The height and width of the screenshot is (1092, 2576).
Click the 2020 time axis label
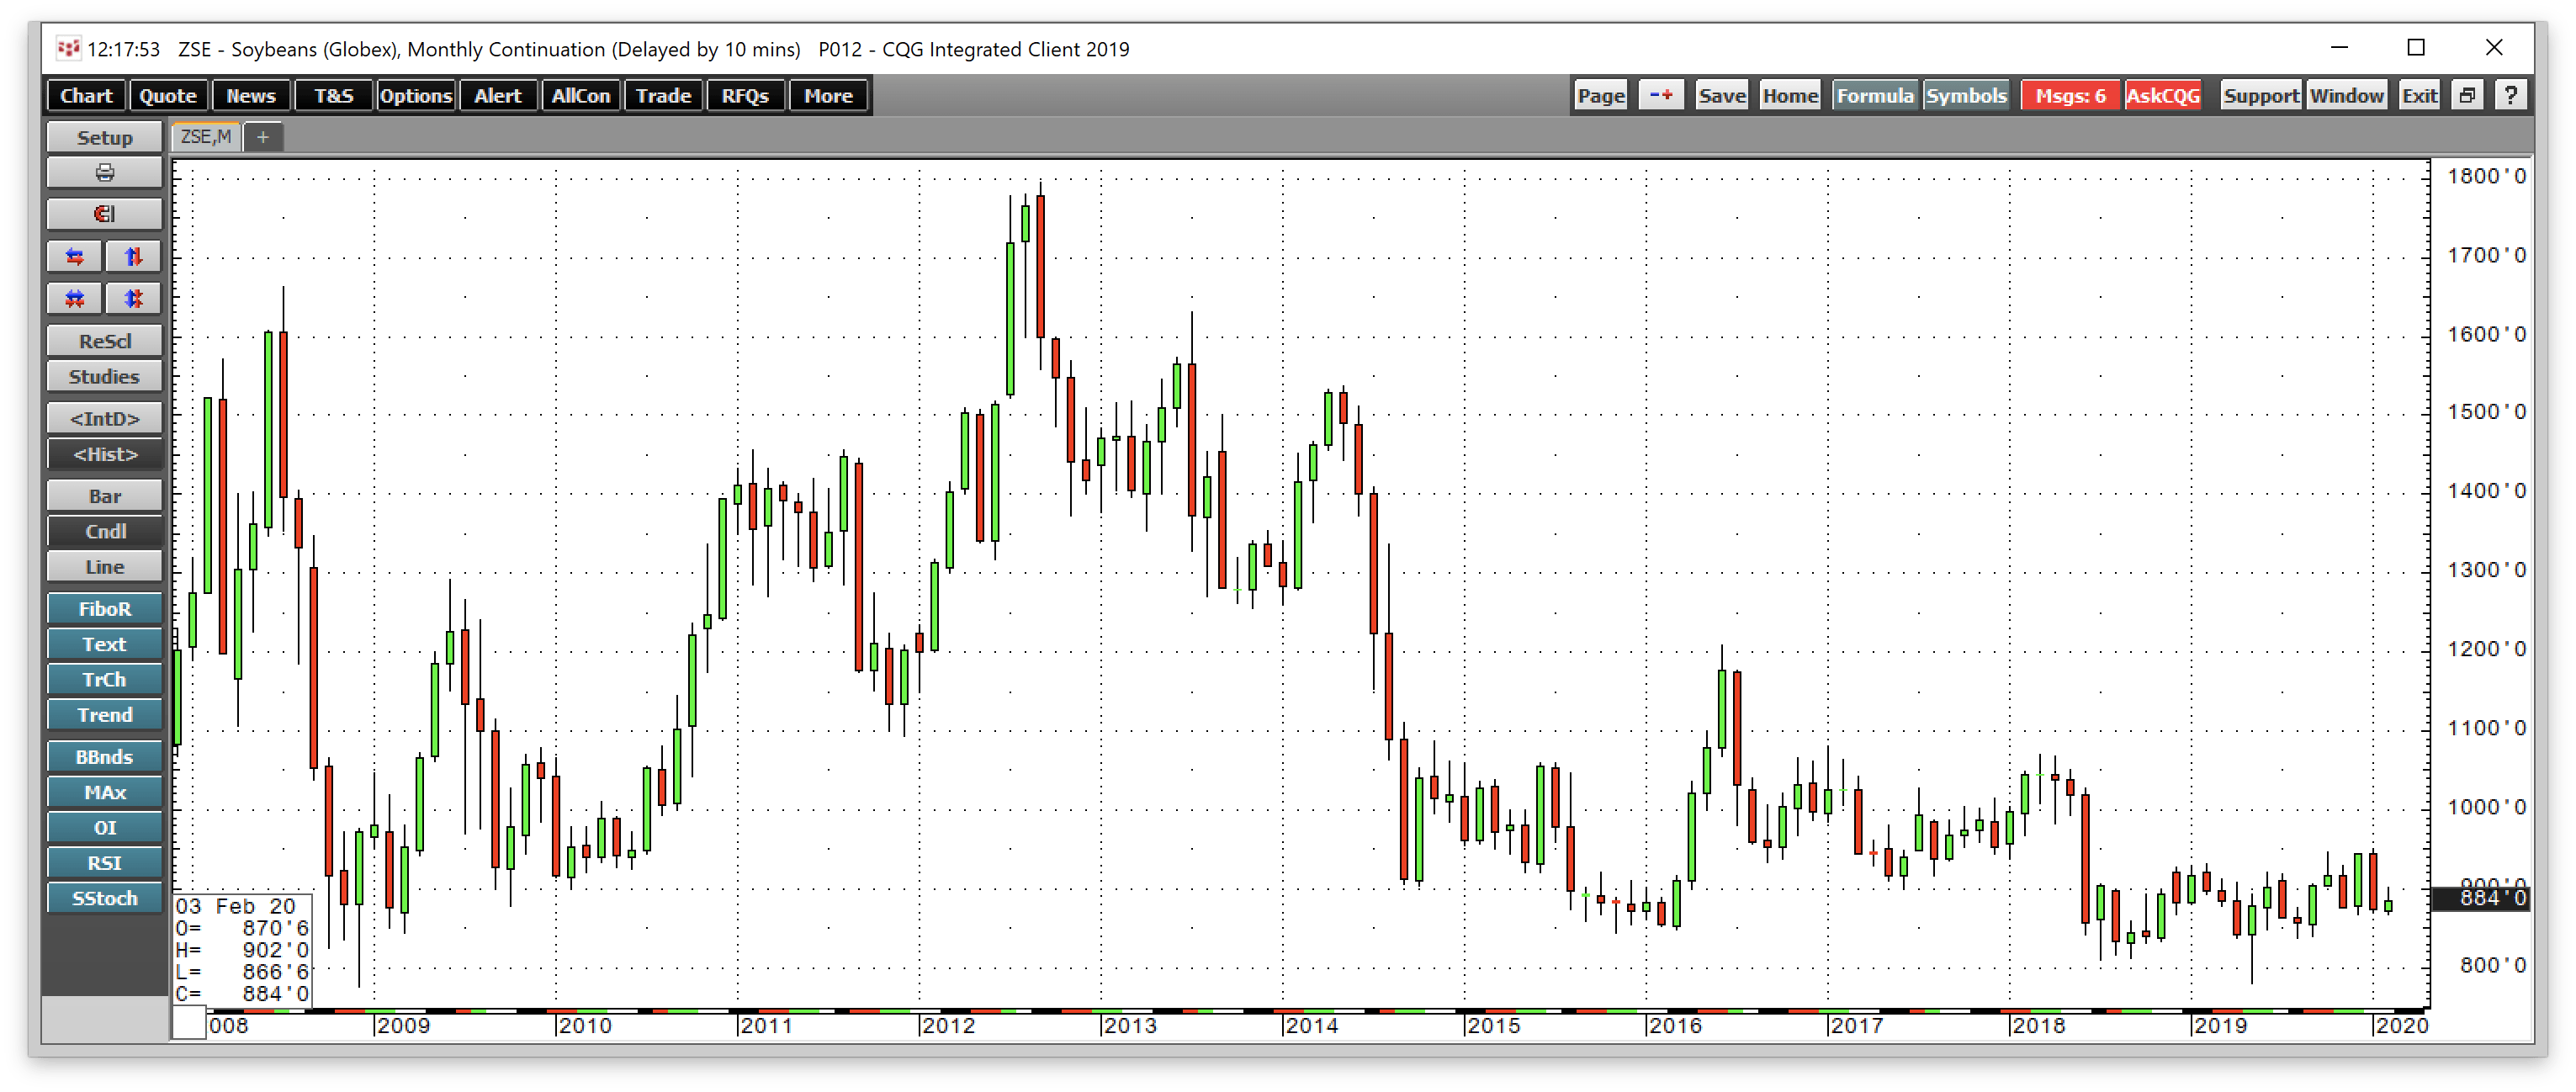pos(2402,1025)
